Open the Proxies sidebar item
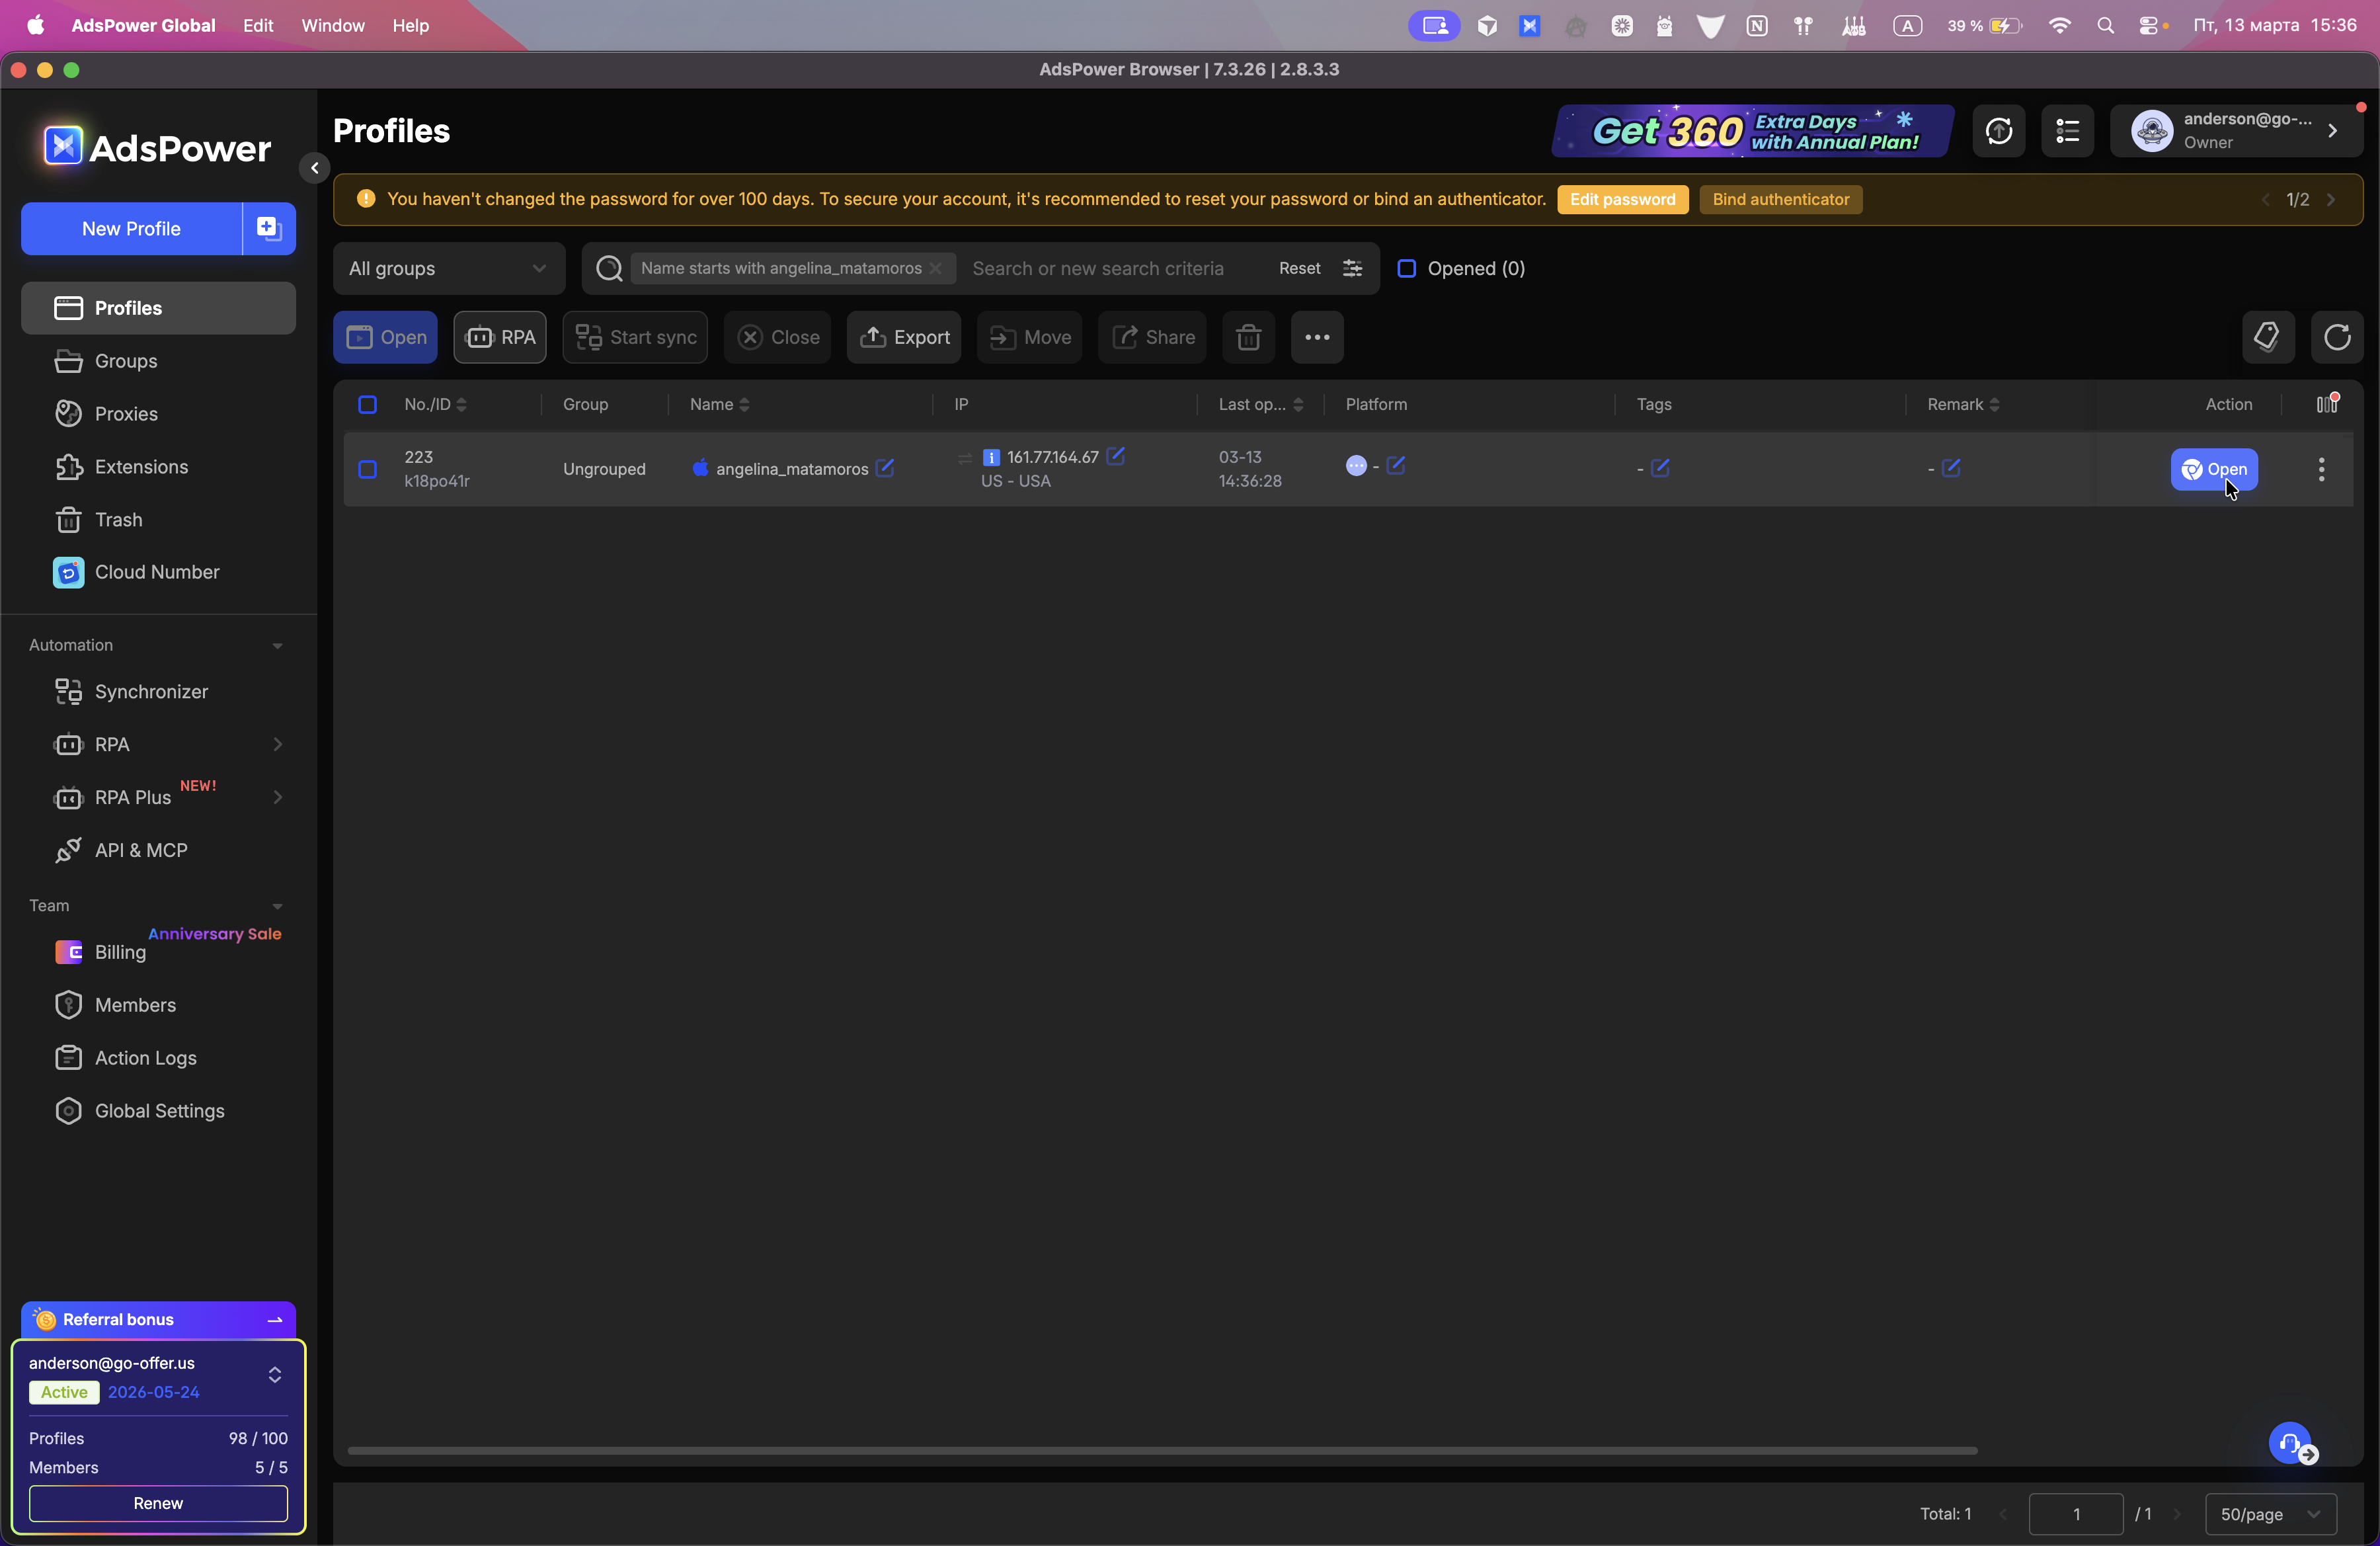This screenshot has width=2380, height=1546. (126, 414)
